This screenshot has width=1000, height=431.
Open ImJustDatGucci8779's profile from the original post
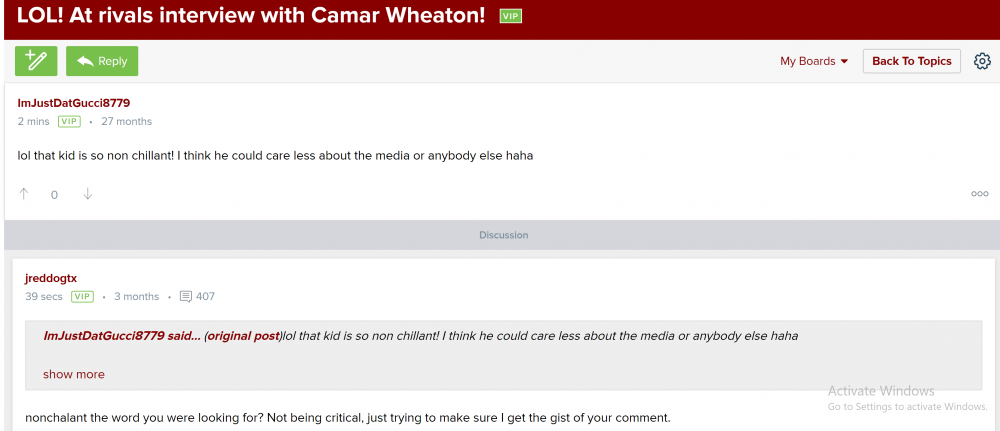click(x=74, y=103)
